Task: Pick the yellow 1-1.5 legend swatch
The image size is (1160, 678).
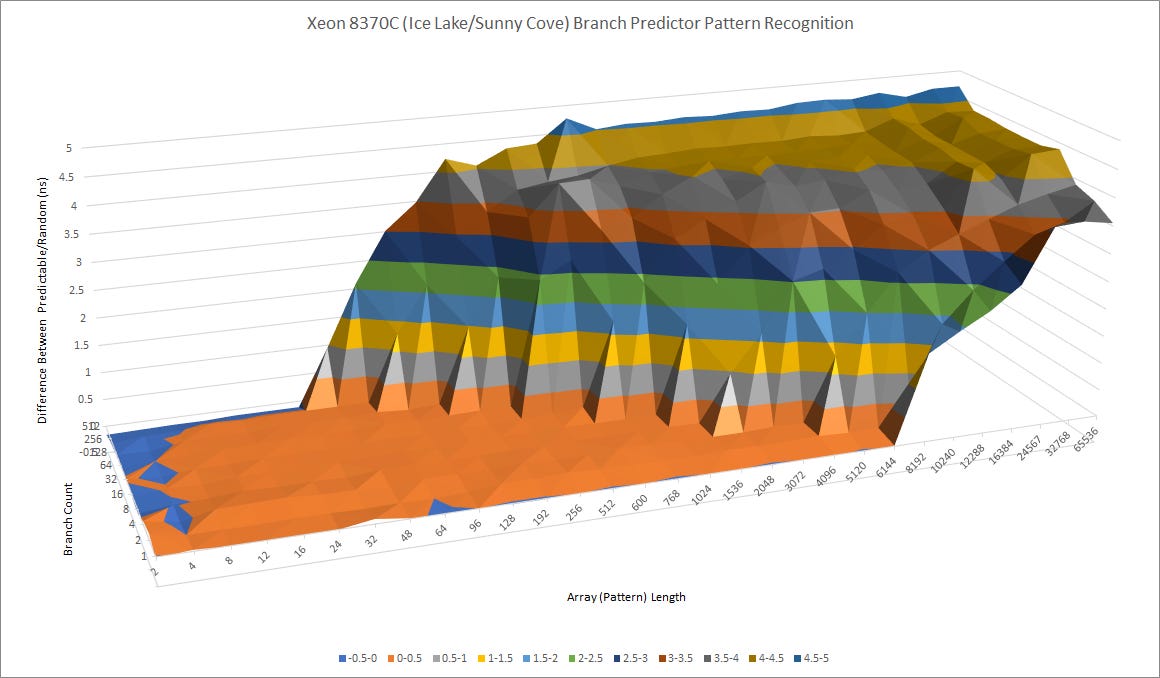Action: (481, 658)
